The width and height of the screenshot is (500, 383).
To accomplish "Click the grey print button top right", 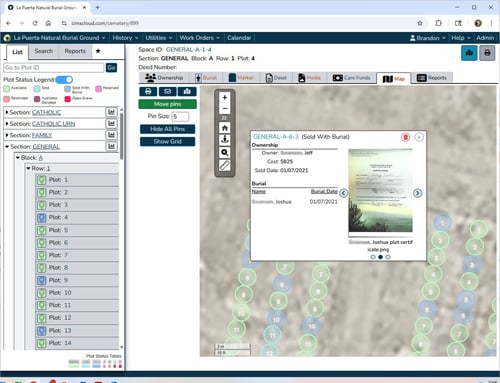I will click(487, 53).
